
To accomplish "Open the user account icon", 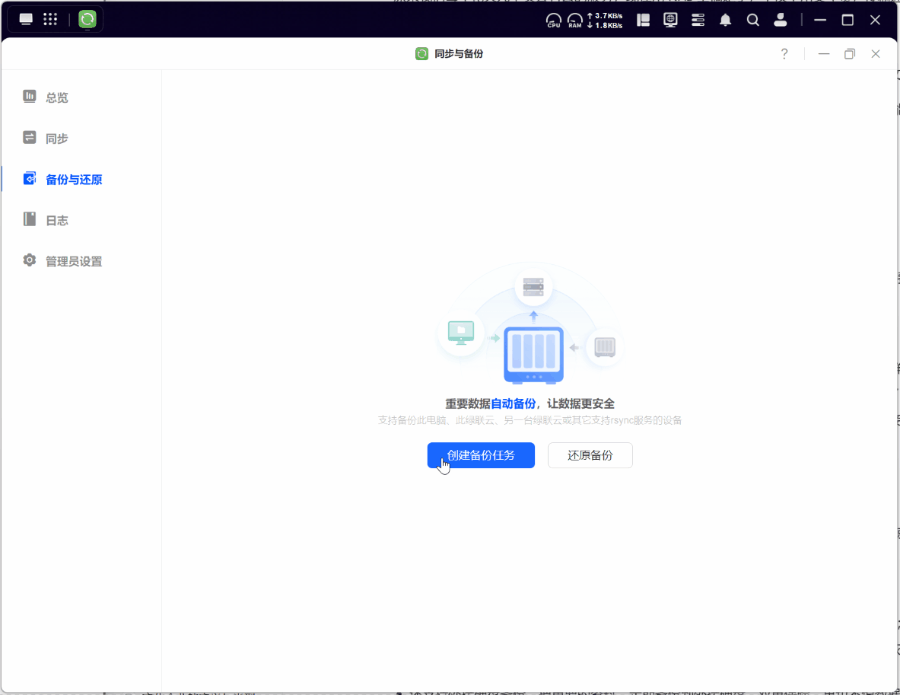I will click(x=781, y=19).
